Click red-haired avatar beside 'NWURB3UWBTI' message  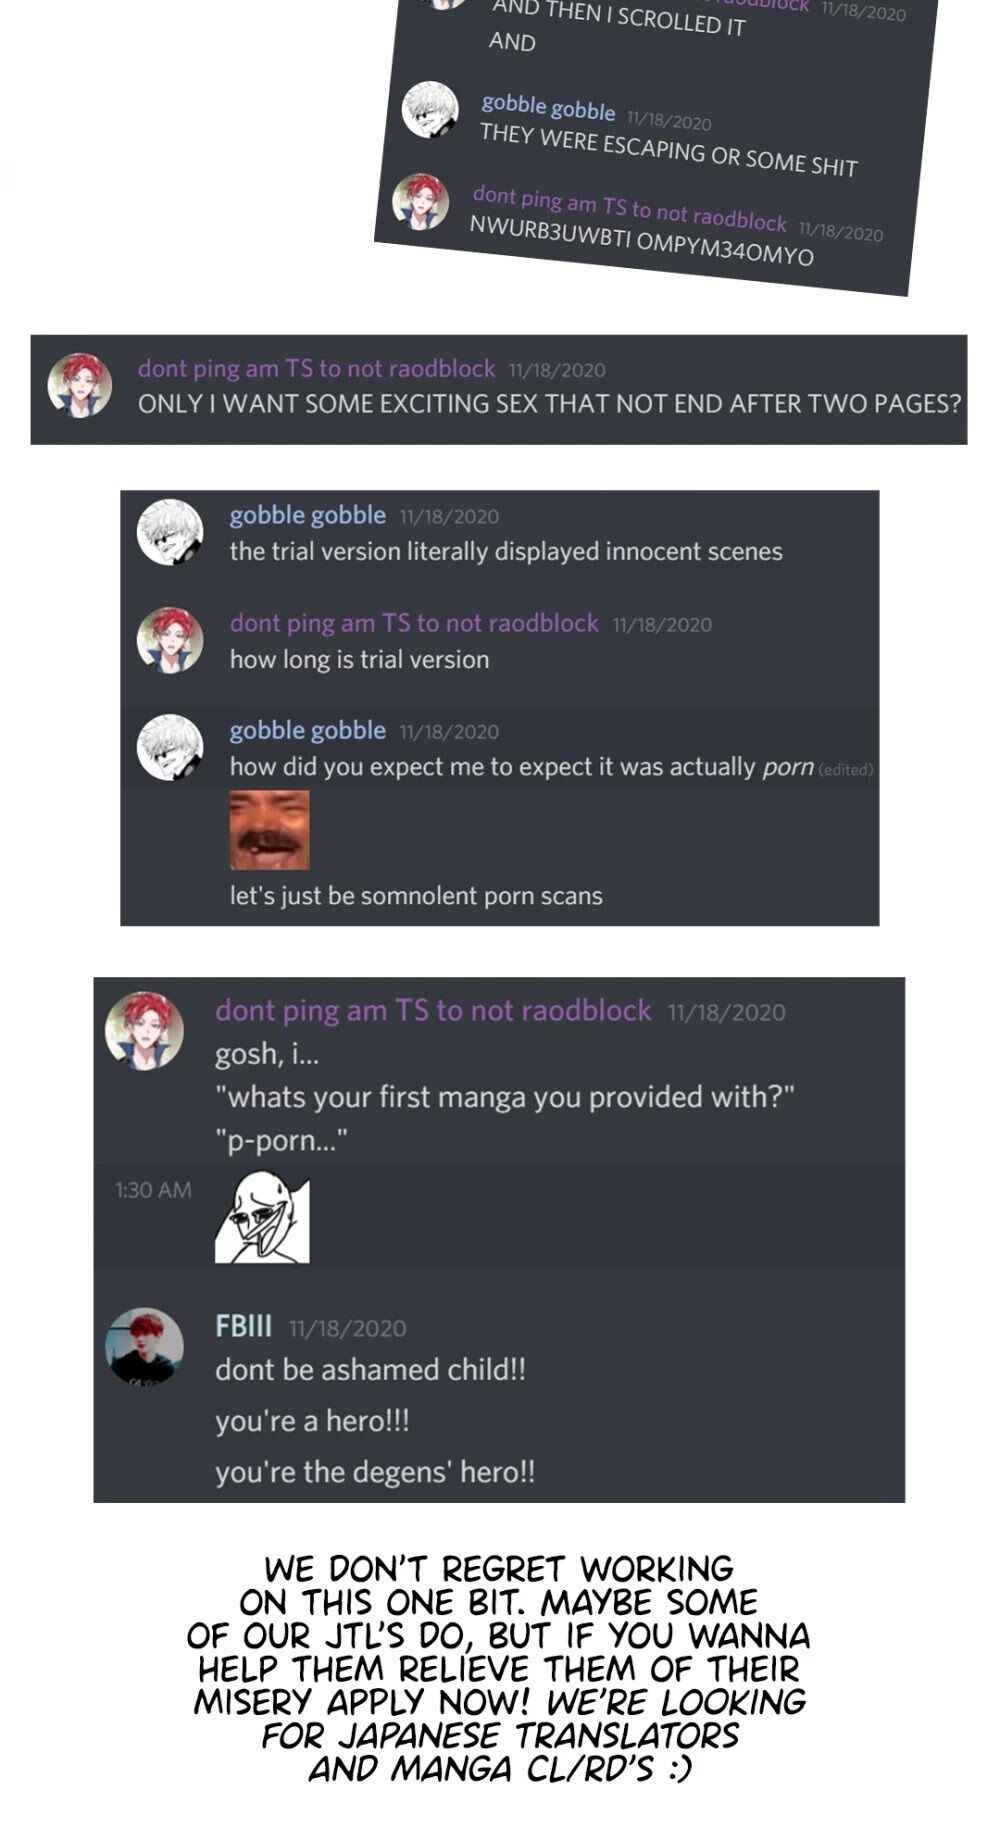420,201
